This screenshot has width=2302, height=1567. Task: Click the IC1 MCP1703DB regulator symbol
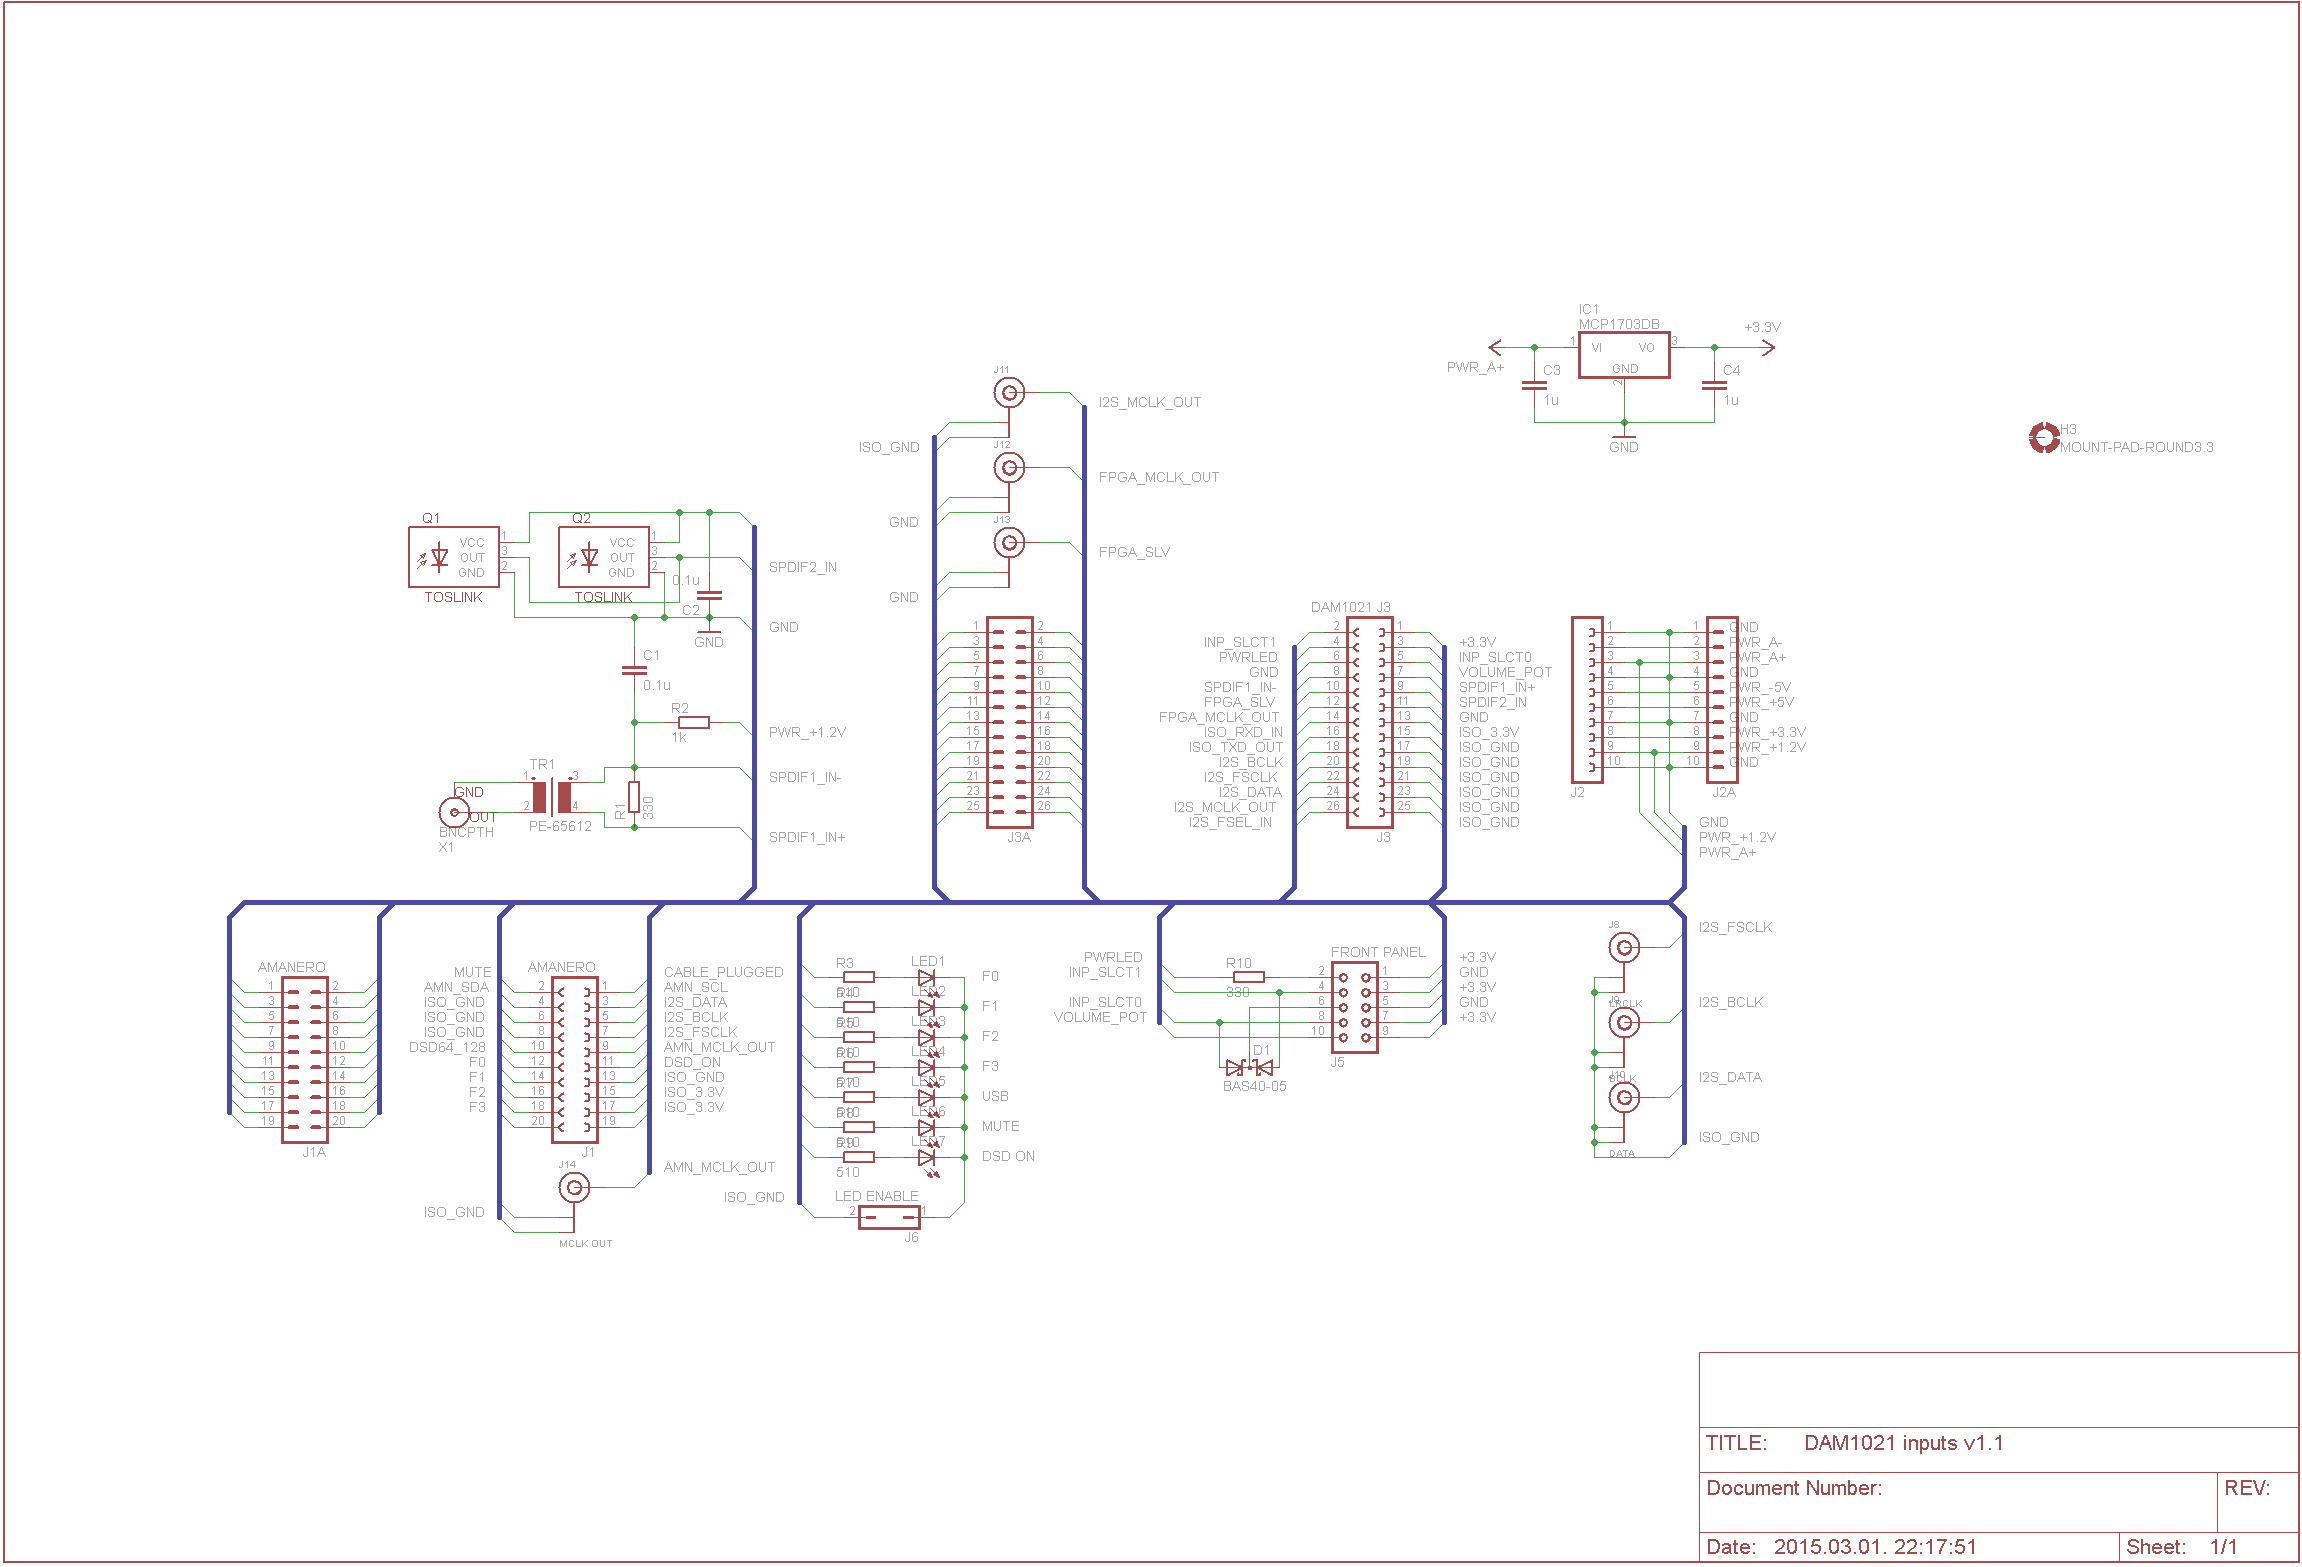tap(1624, 355)
